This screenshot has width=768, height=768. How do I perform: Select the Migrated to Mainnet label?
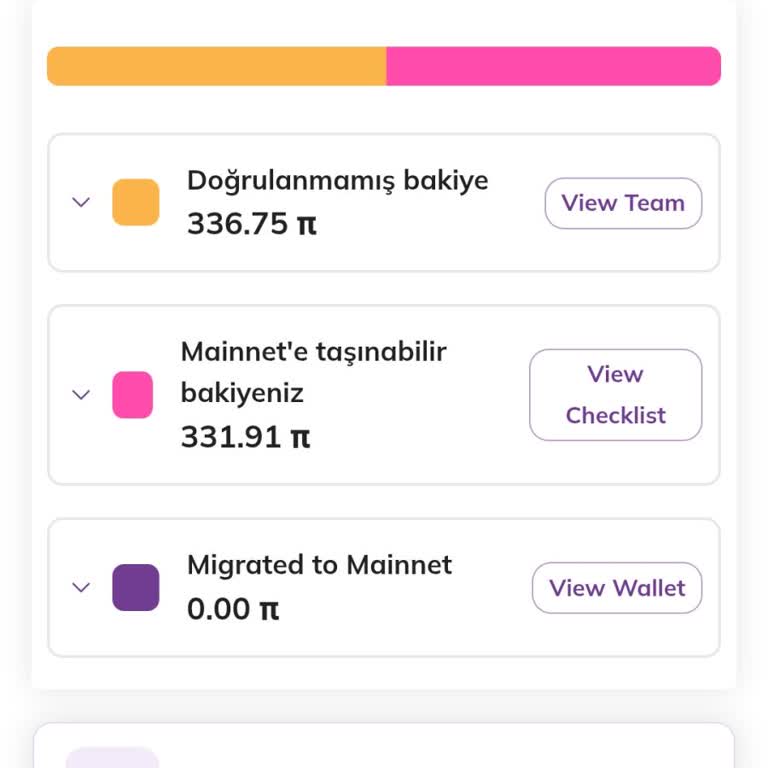[x=319, y=565]
